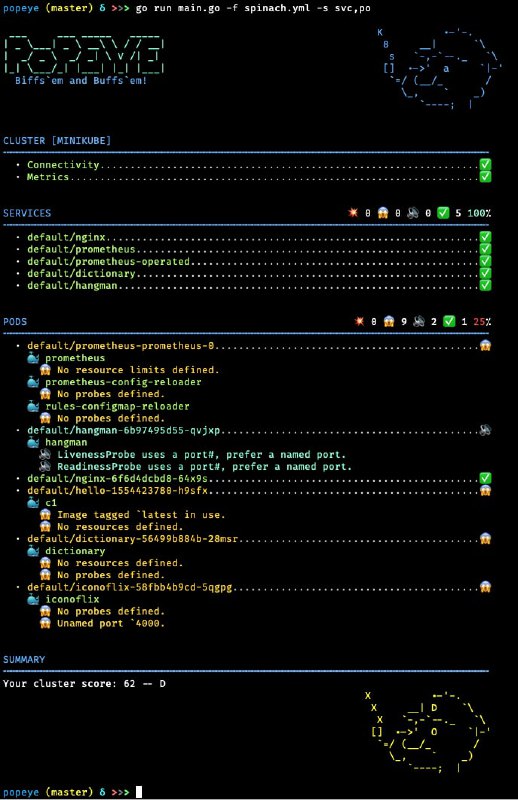This screenshot has width=518, height=800.
Task: Click the 'default/prometheus-prometheus-0' pod name
Action: 120,345
